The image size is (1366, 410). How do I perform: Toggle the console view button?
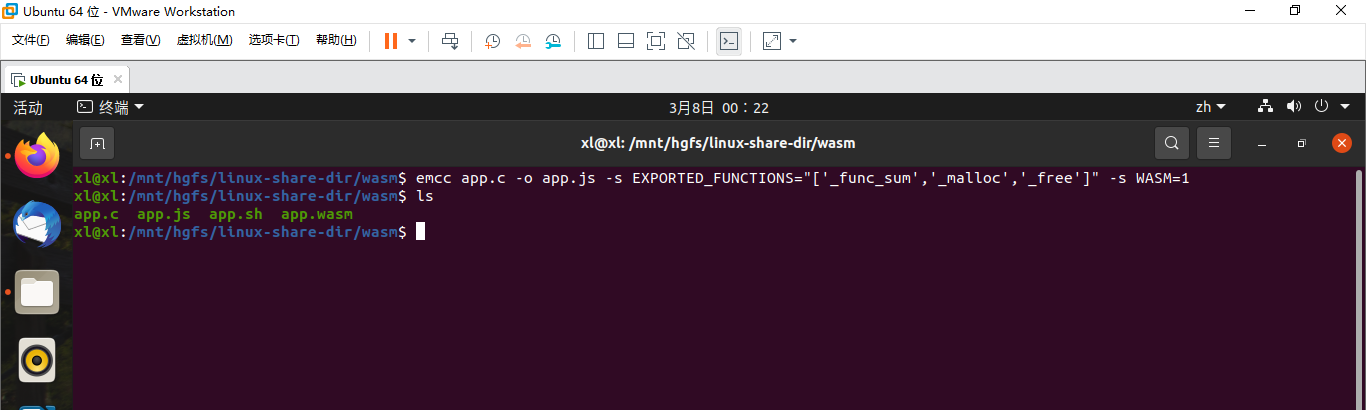point(729,41)
